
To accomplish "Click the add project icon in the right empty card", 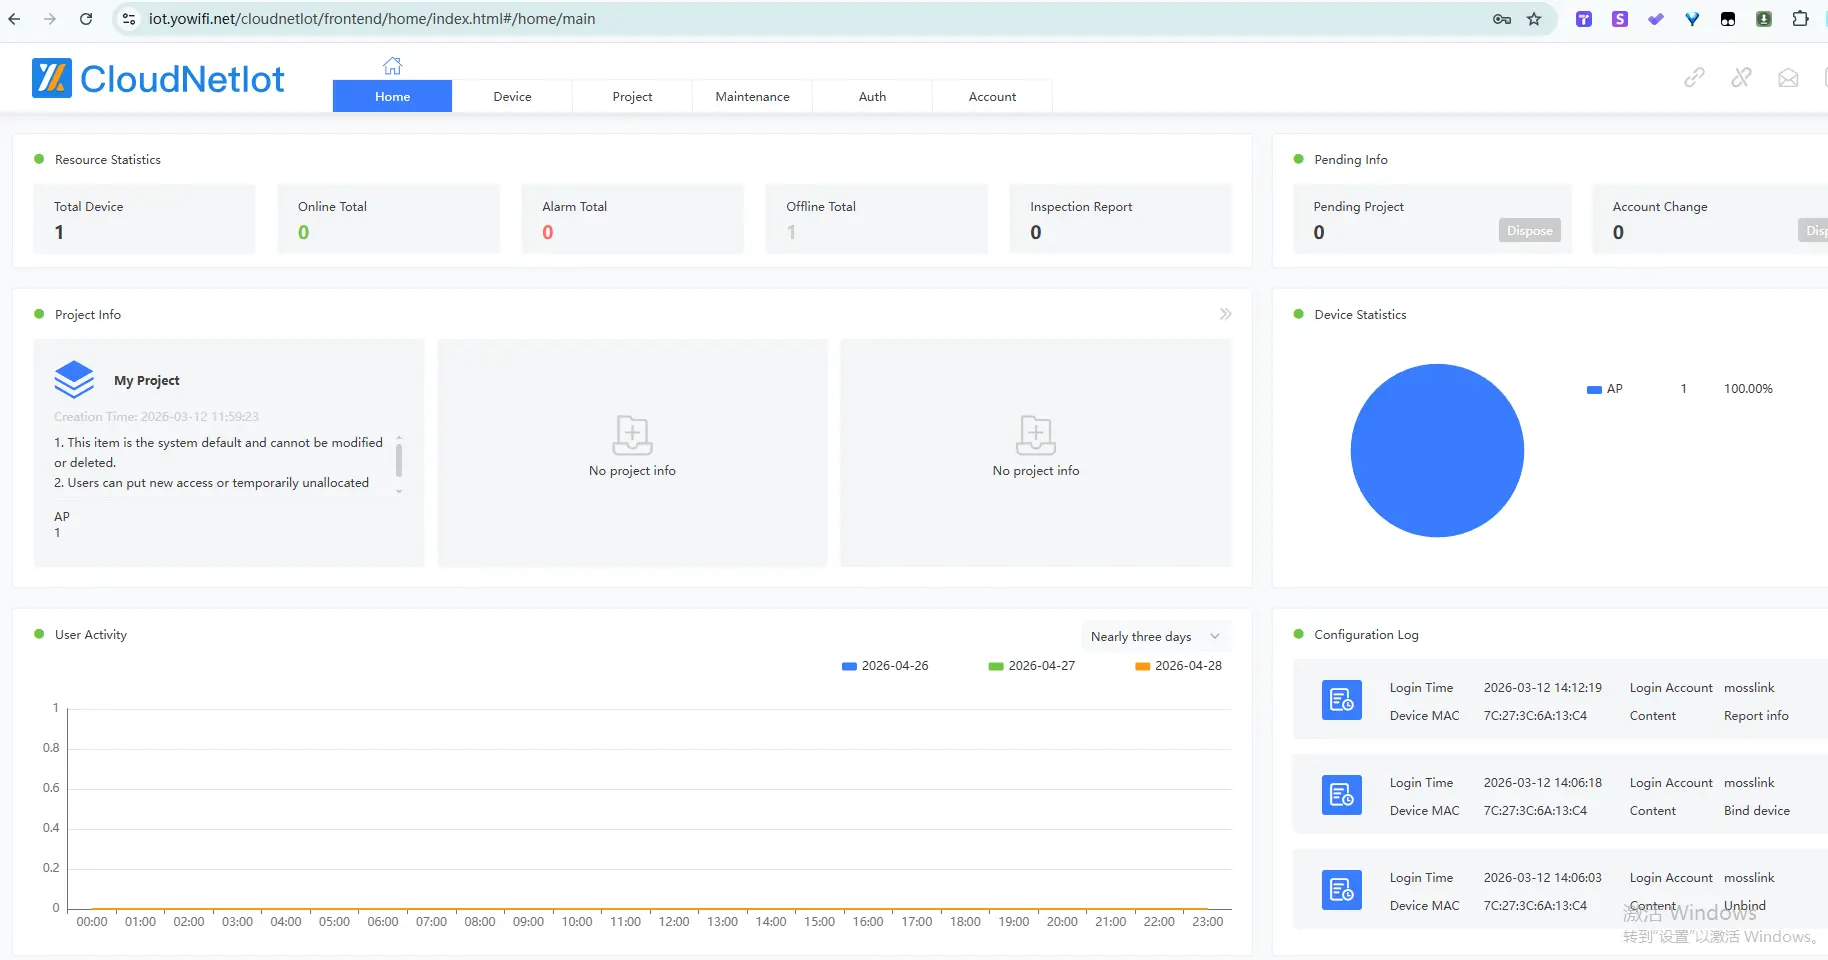I will (1036, 435).
